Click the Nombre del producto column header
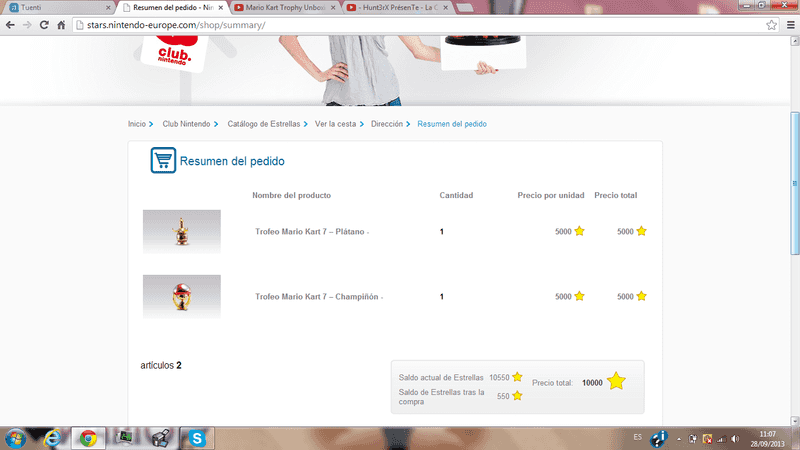The height and width of the screenshot is (450, 800). (x=291, y=195)
